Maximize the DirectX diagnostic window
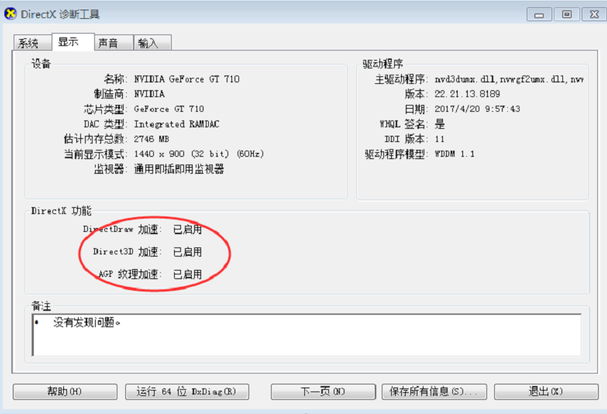Viewport: 607px width, 414px height. (567, 15)
